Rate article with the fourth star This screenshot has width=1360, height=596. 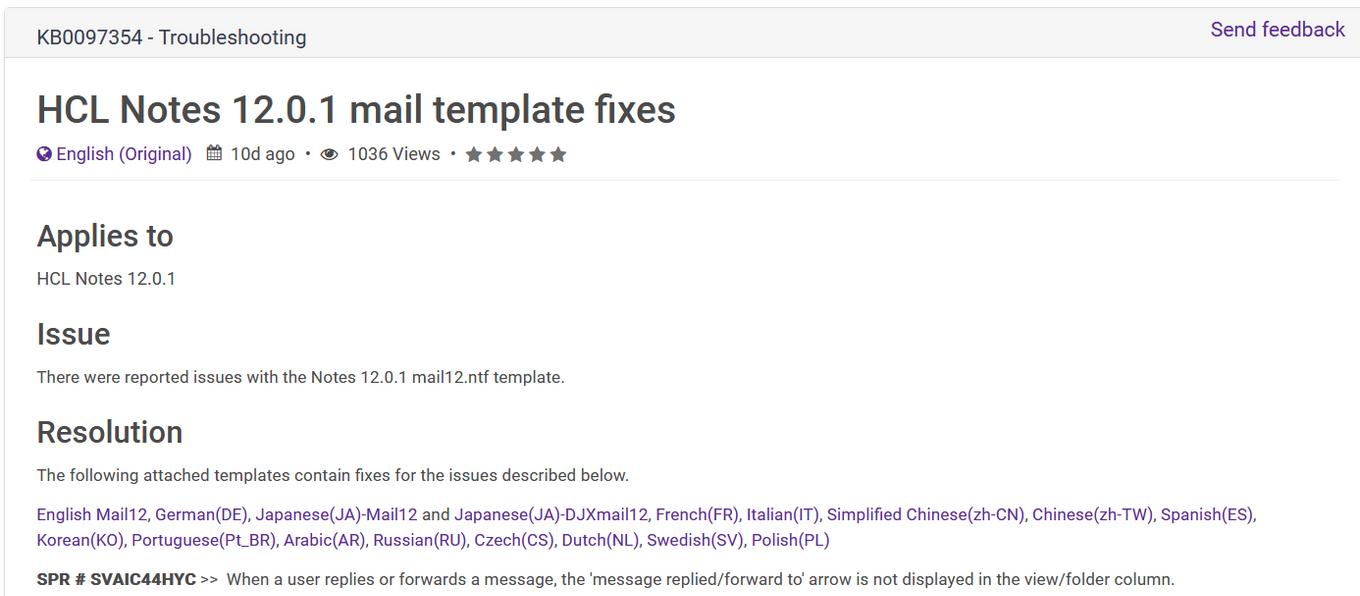point(537,154)
